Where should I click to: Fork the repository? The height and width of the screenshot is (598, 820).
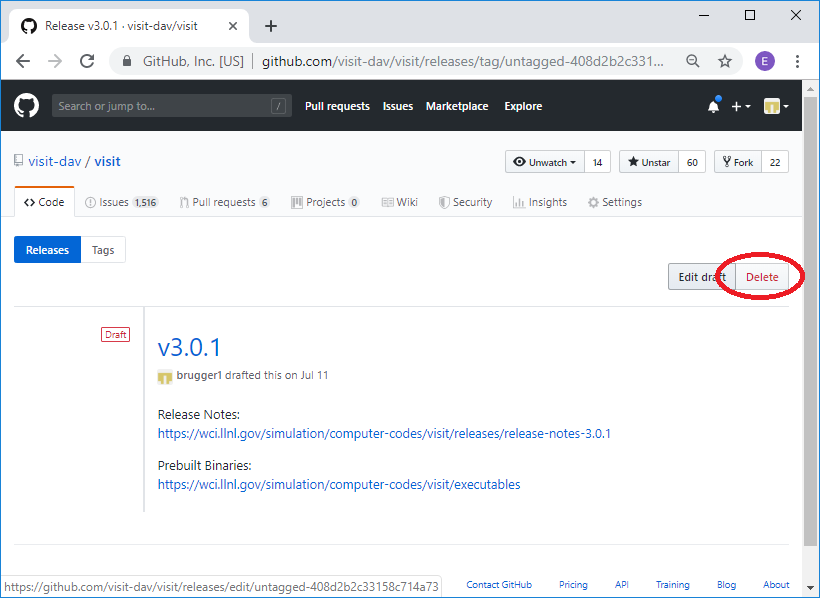[x=738, y=162]
